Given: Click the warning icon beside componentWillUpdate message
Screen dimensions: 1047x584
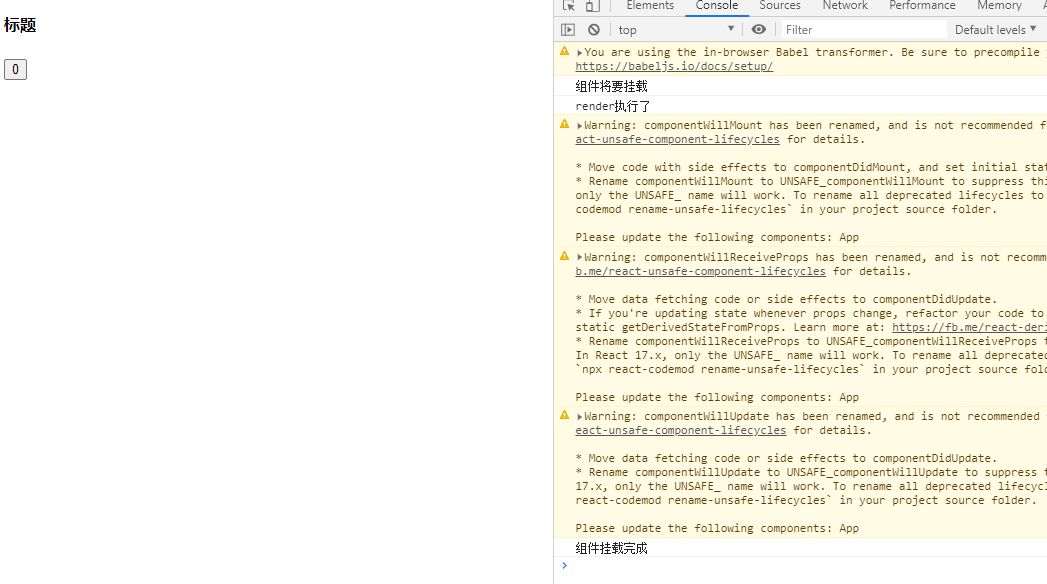Looking at the screenshot, I should click(564, 415).
